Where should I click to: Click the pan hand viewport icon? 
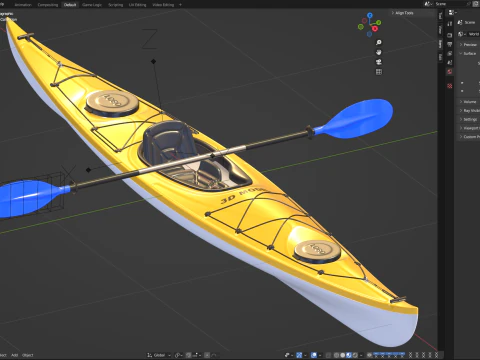click(379, 52)
